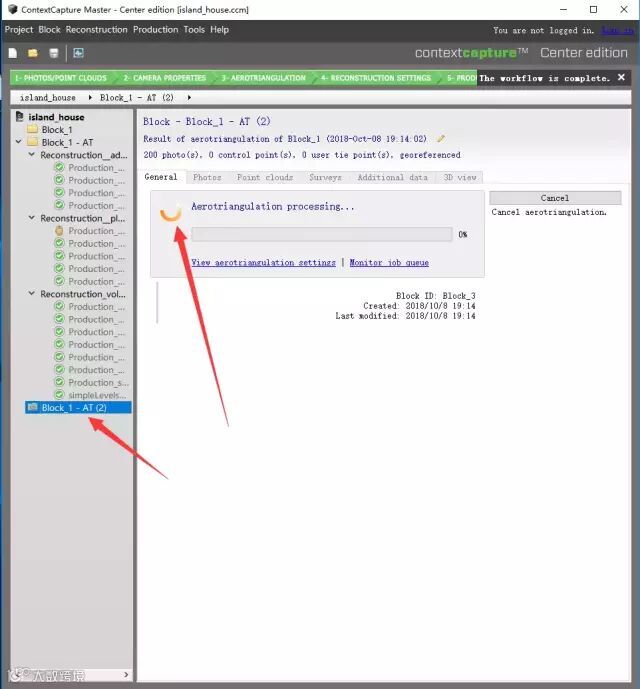The width and height of the screenshot is (640, 689).
Task: Click the Save project toolbar icon
Action: [54, 53]
